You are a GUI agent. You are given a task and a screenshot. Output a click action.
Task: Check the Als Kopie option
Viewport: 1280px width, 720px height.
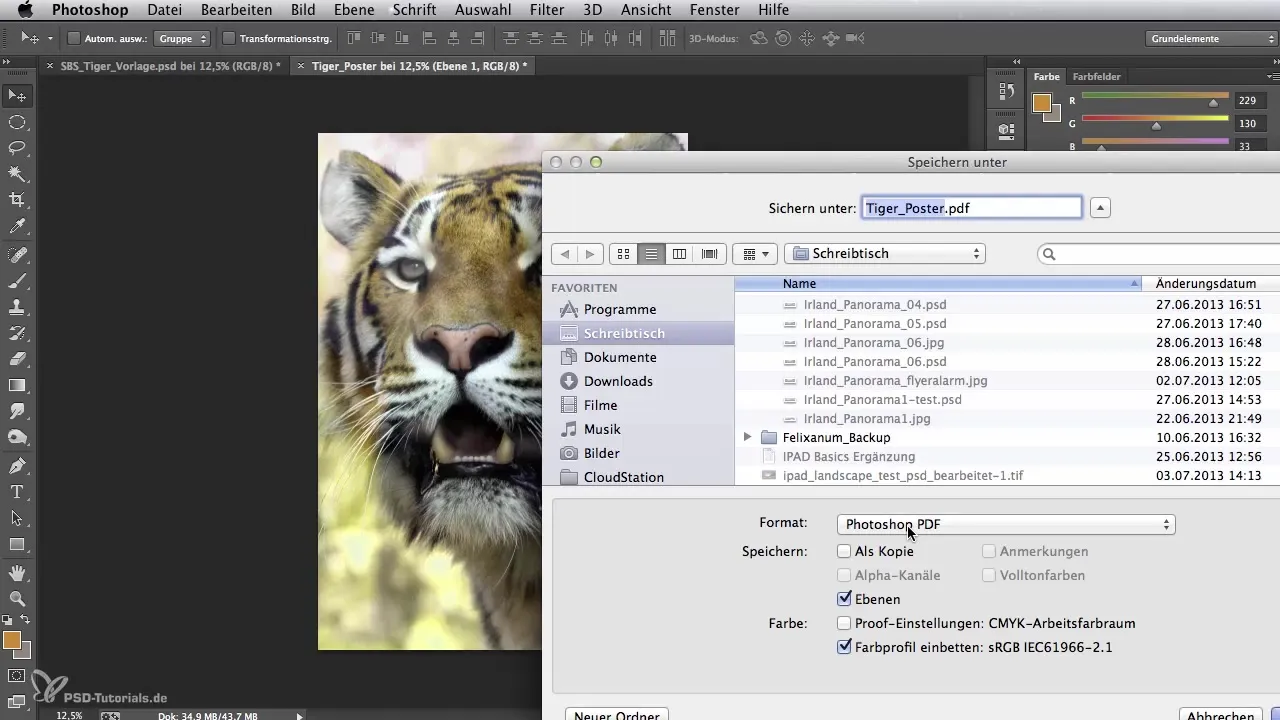(x=844, y=551)
